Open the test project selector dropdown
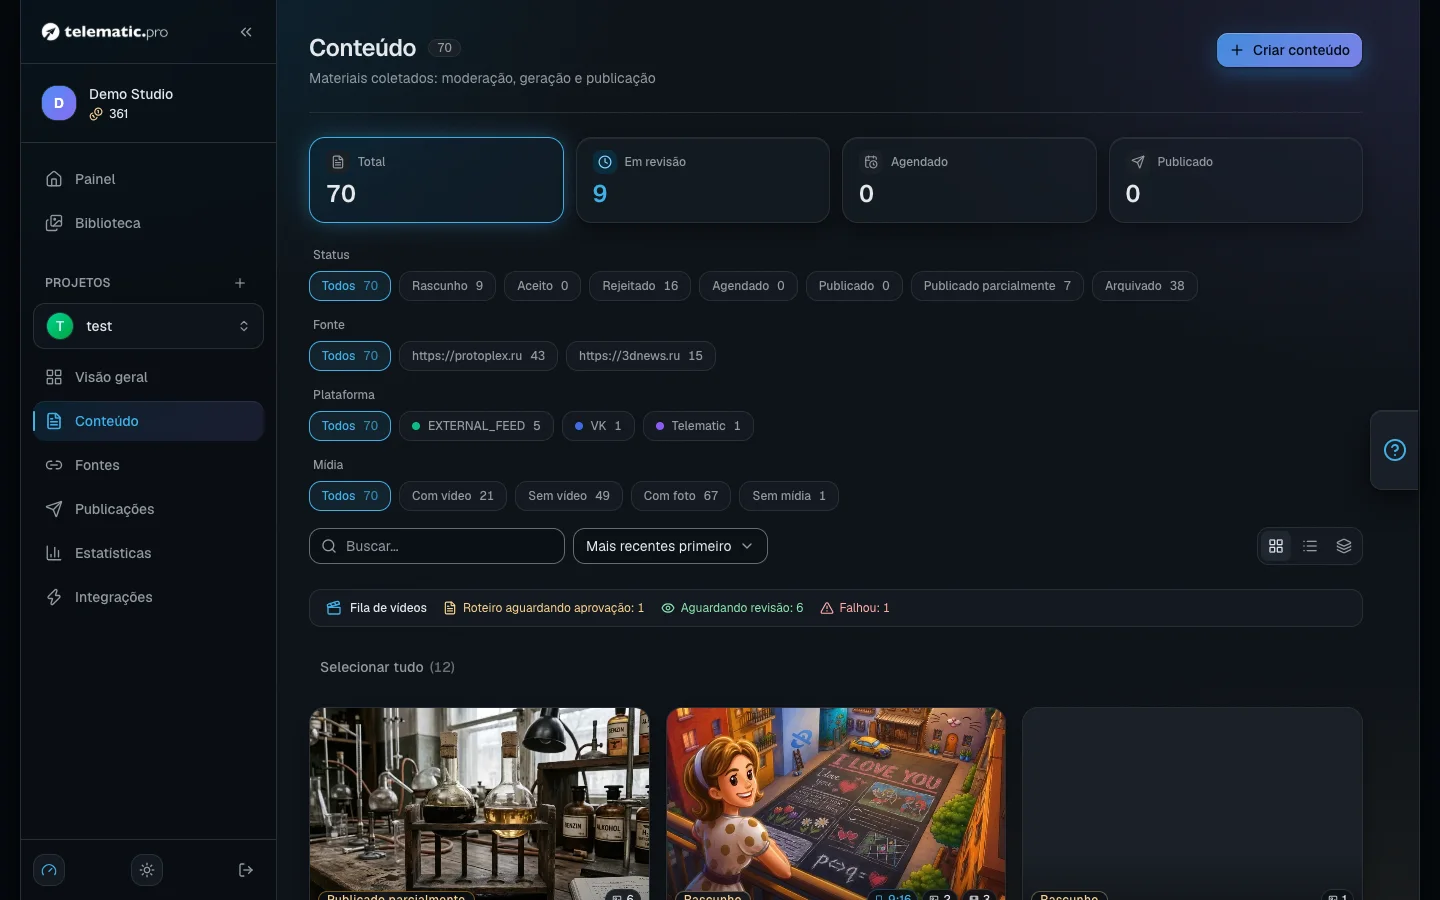 coord(148,326)
